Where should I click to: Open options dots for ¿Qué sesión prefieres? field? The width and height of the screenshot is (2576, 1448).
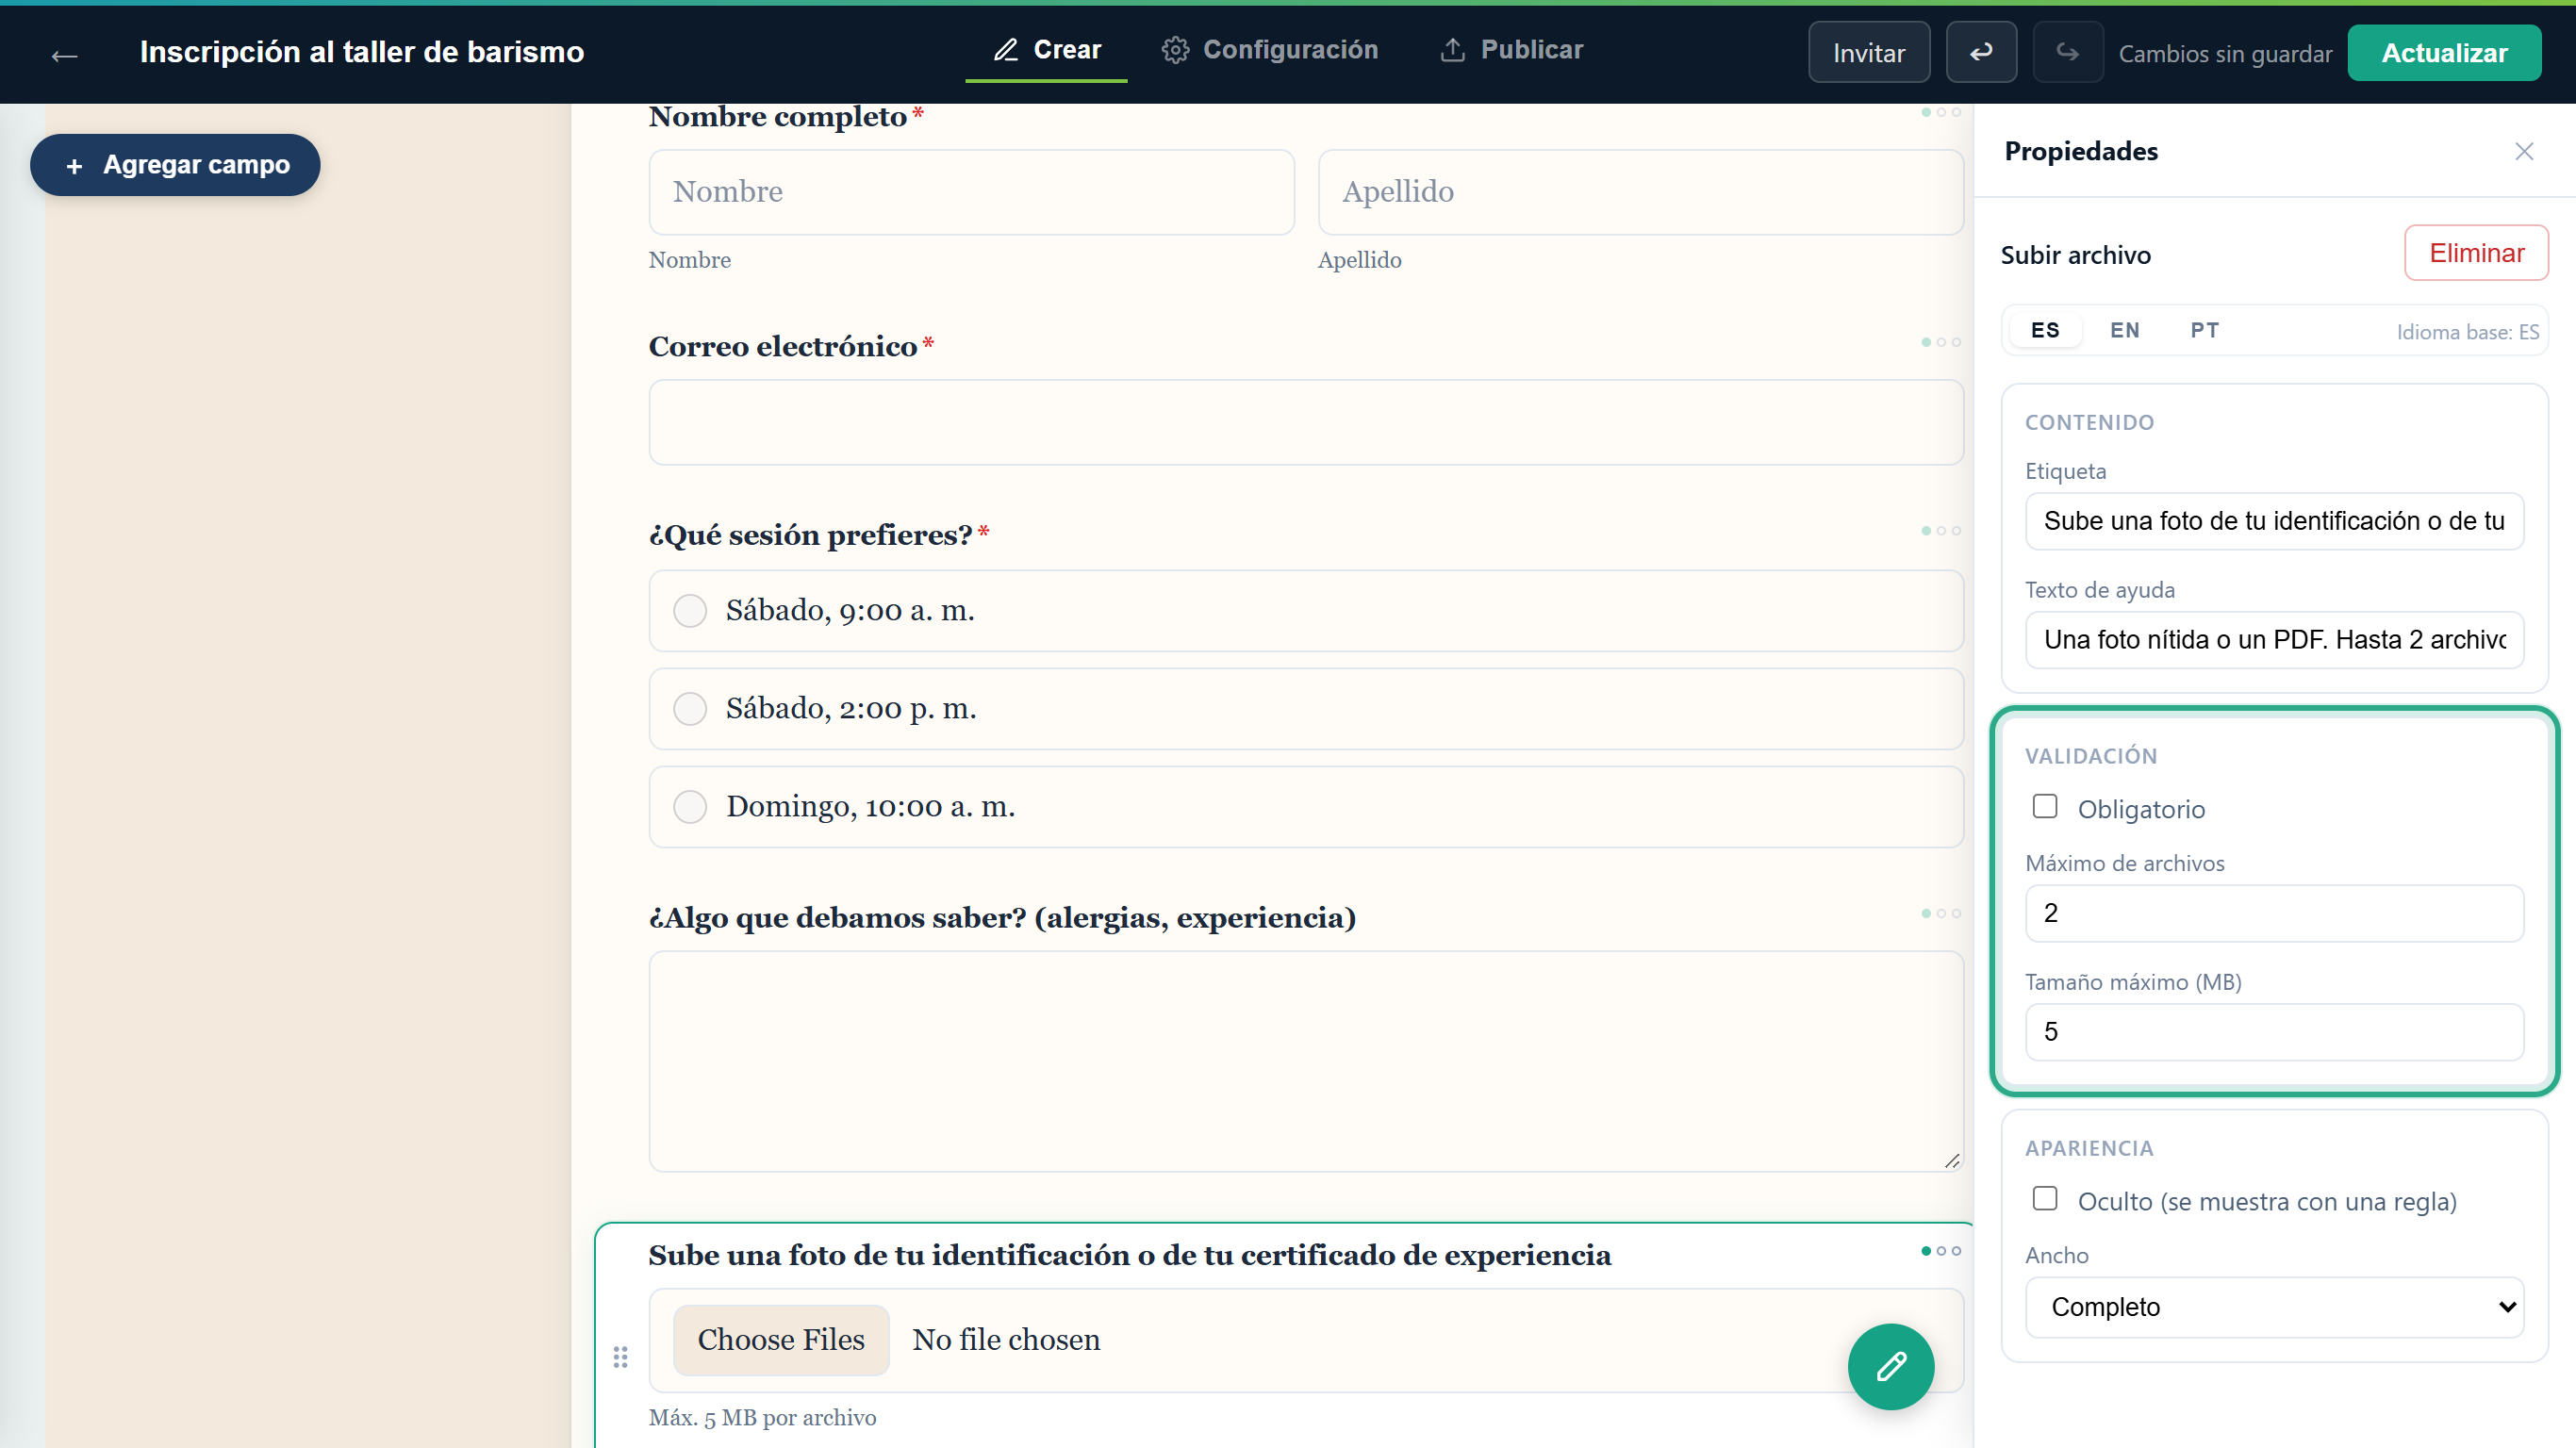pos(1940,530)
